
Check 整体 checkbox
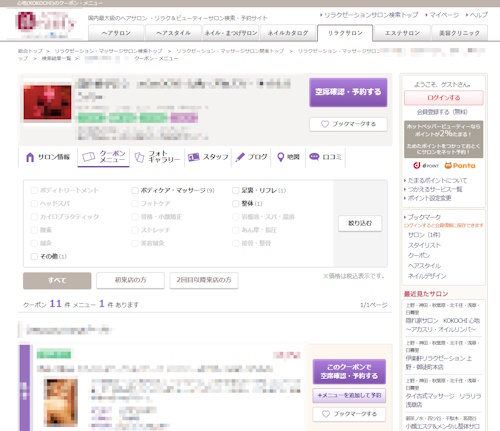(x=236, y=204)
